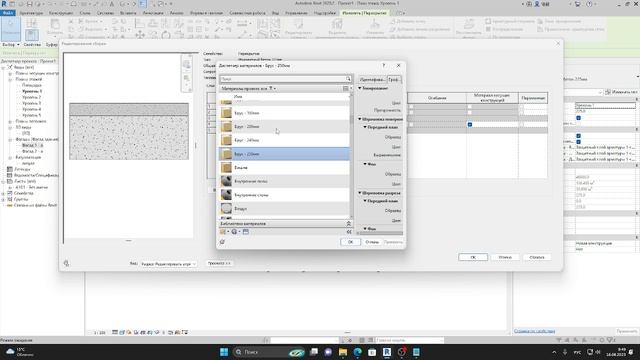Image resolution: width=640 pixels, height=360 pixels.
Task: Click the Windows taskbar search box
Action: [x=269, y=352]
